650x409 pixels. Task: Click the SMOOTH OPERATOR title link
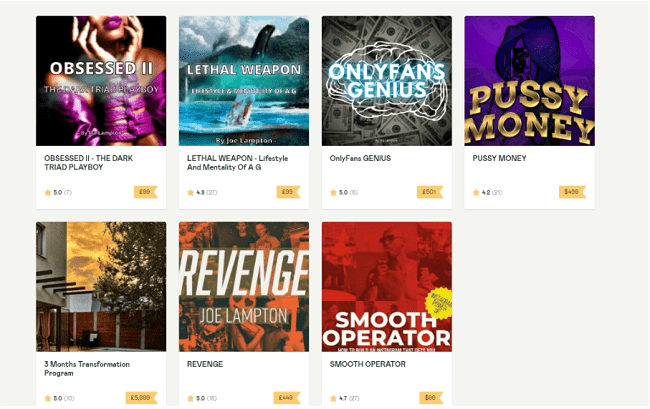pyautogui.click(x=368, y=364)
